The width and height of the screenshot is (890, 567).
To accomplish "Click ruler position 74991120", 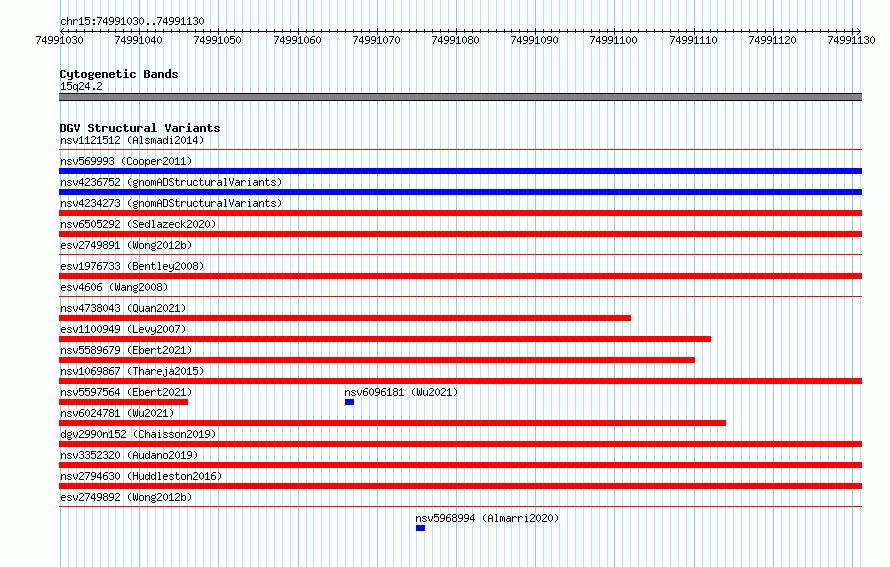I will coord(773,40).
